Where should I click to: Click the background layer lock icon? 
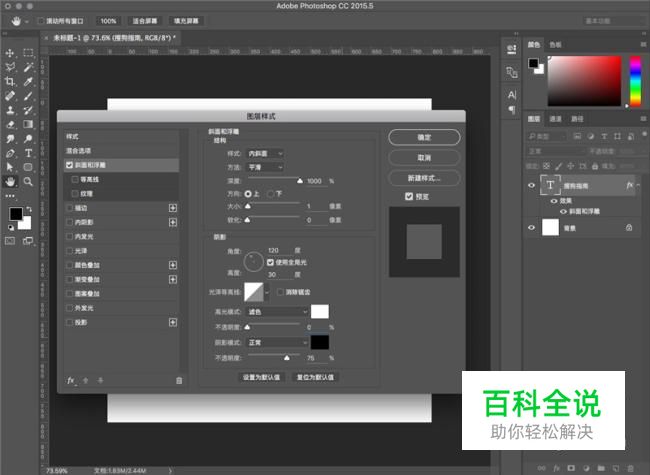click(x=629, y=228)
